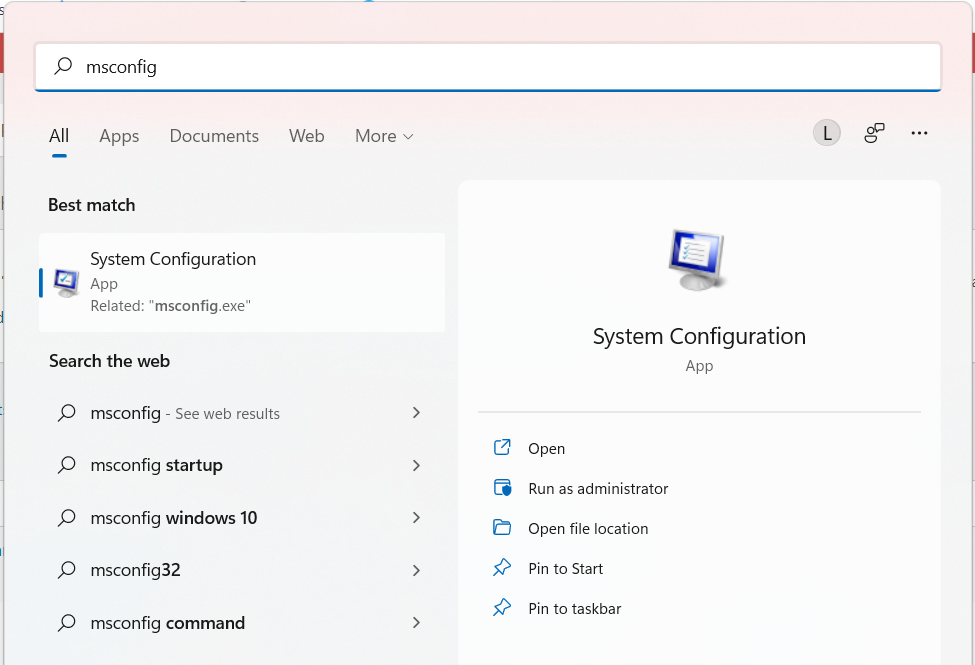Click search icon beside msconfig windows 10
This screenshot has width=975, height=665.
tap(67, 517)
